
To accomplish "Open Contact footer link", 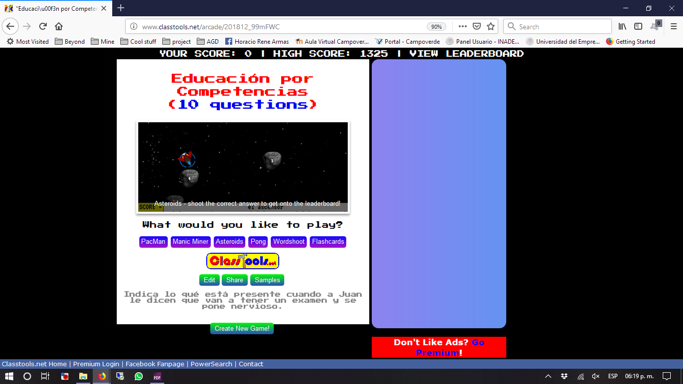I will 251,364.
